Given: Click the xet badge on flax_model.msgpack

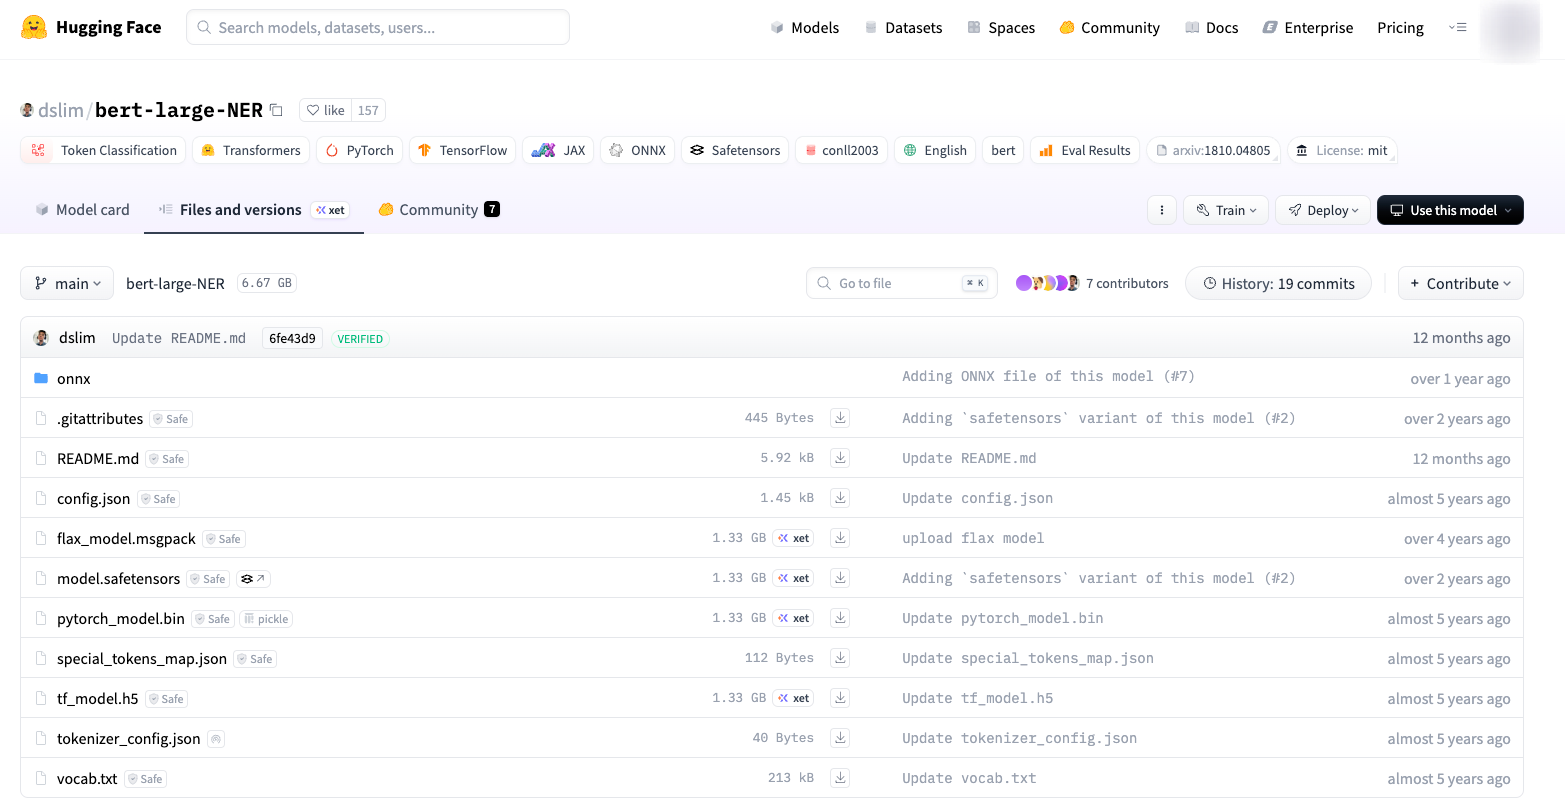Looking at the screenshot, I should 793,538.
